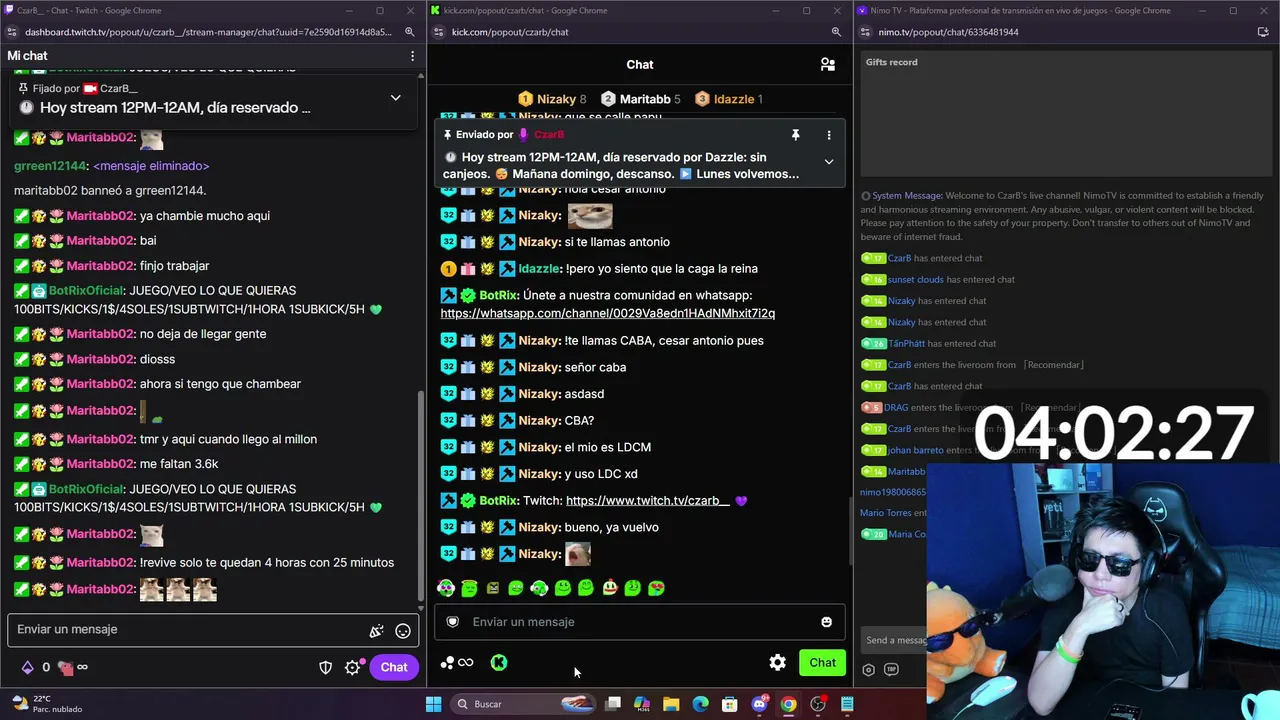Open the Kick points infinity icon

pos(457,662)
